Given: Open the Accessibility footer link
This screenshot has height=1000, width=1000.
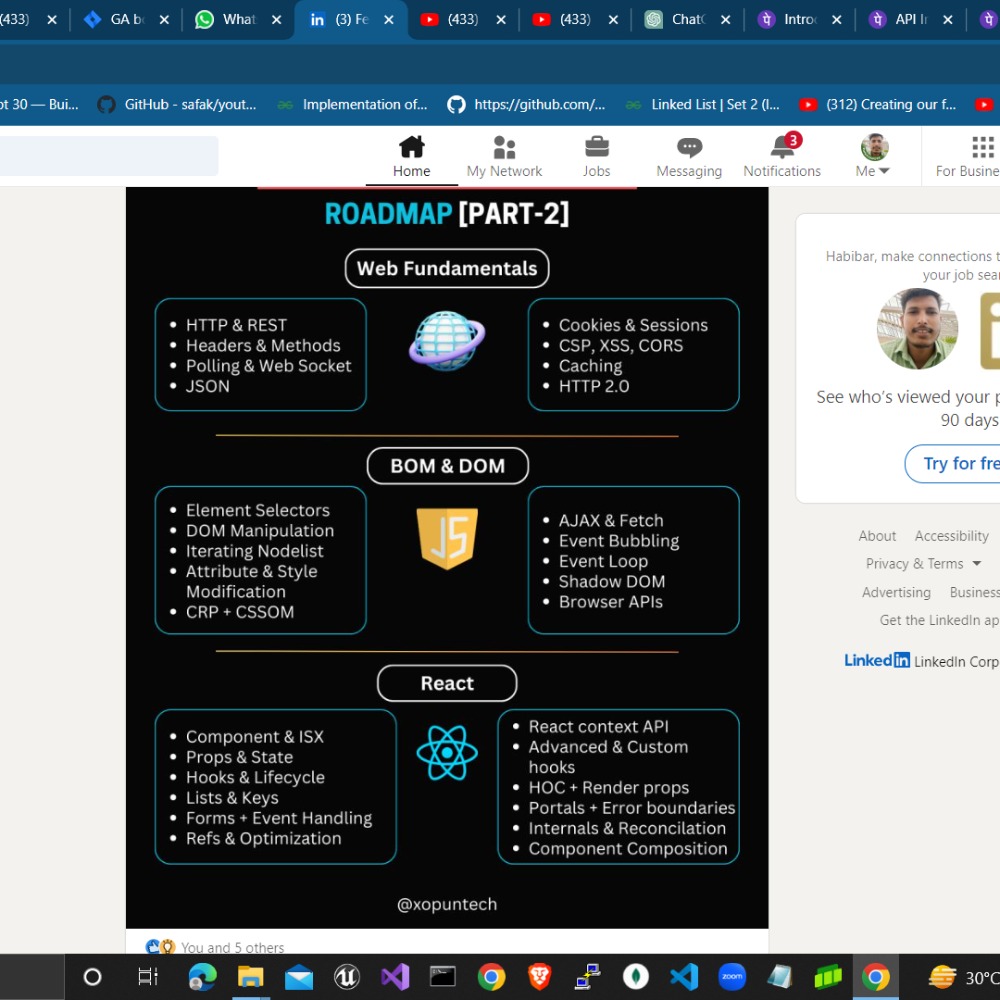Looking at the screenshot, I should click(952, 536).
